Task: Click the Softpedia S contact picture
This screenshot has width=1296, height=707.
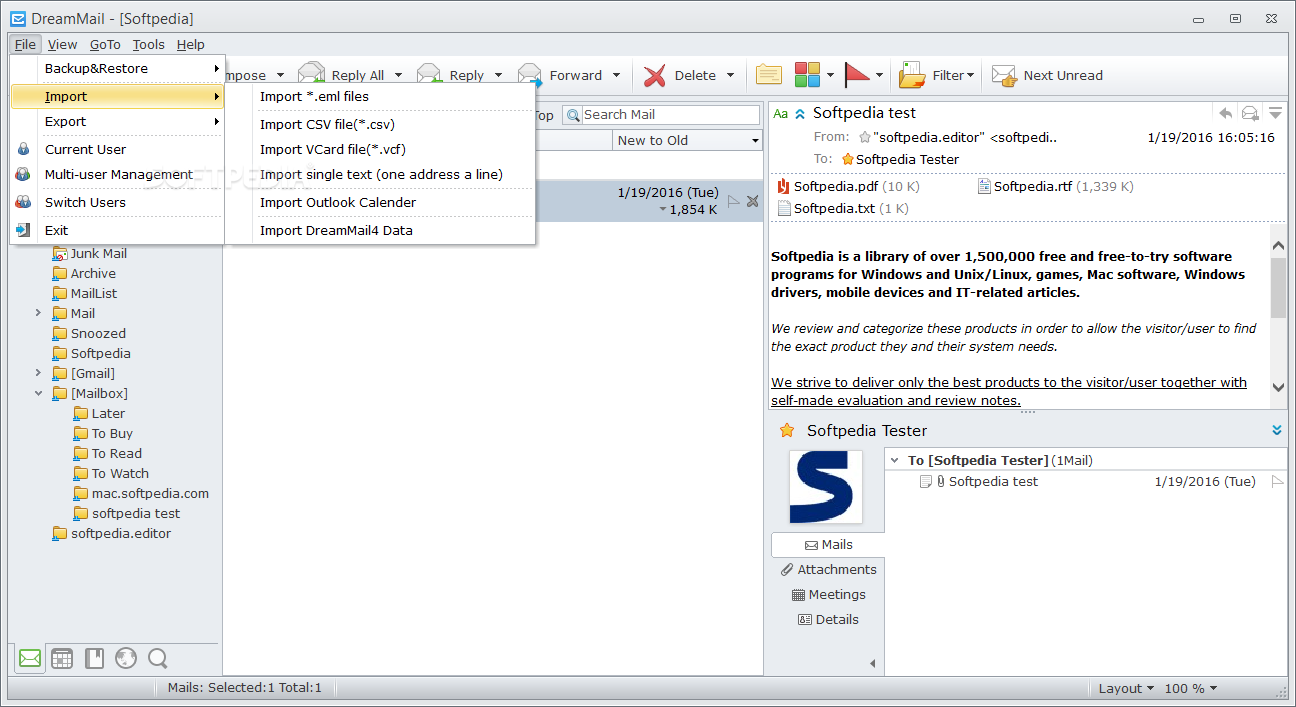Action: 825,487
